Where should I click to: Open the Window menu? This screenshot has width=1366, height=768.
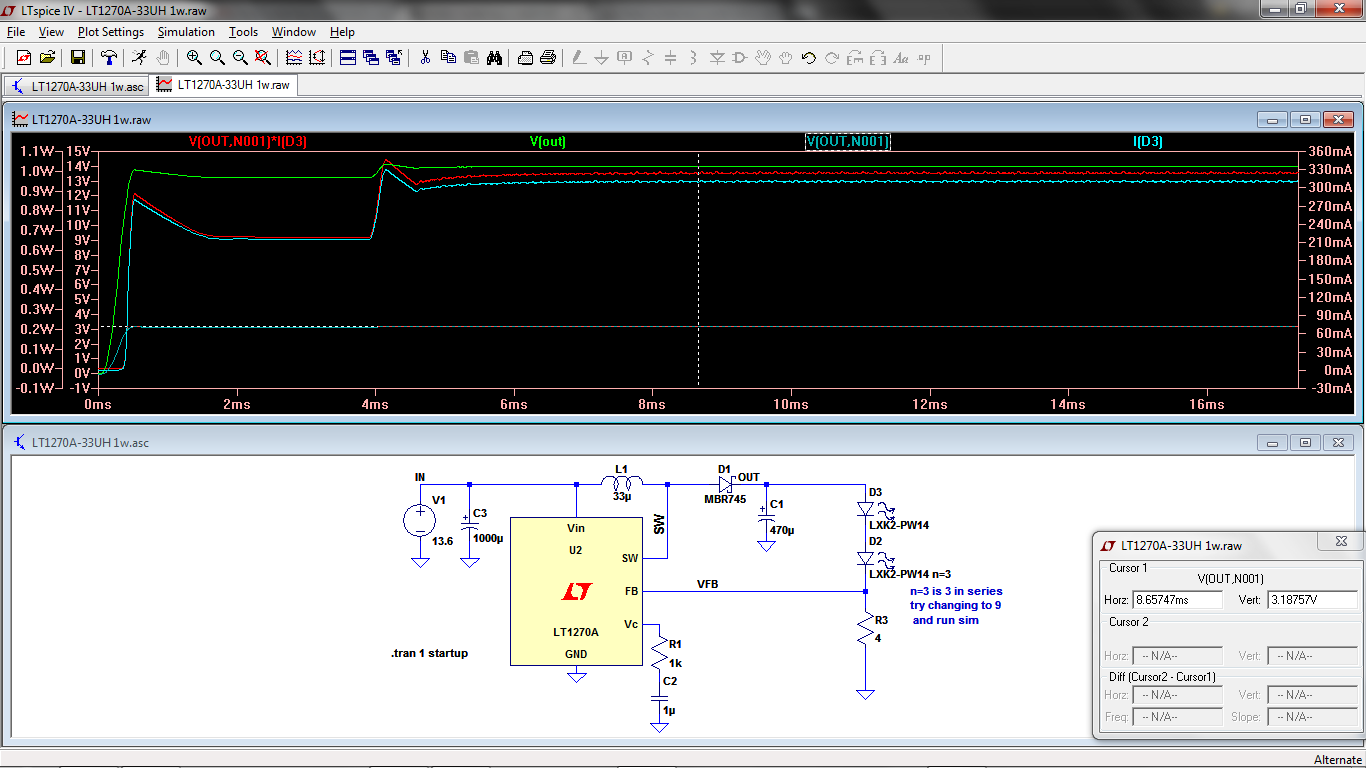[294, 32]
